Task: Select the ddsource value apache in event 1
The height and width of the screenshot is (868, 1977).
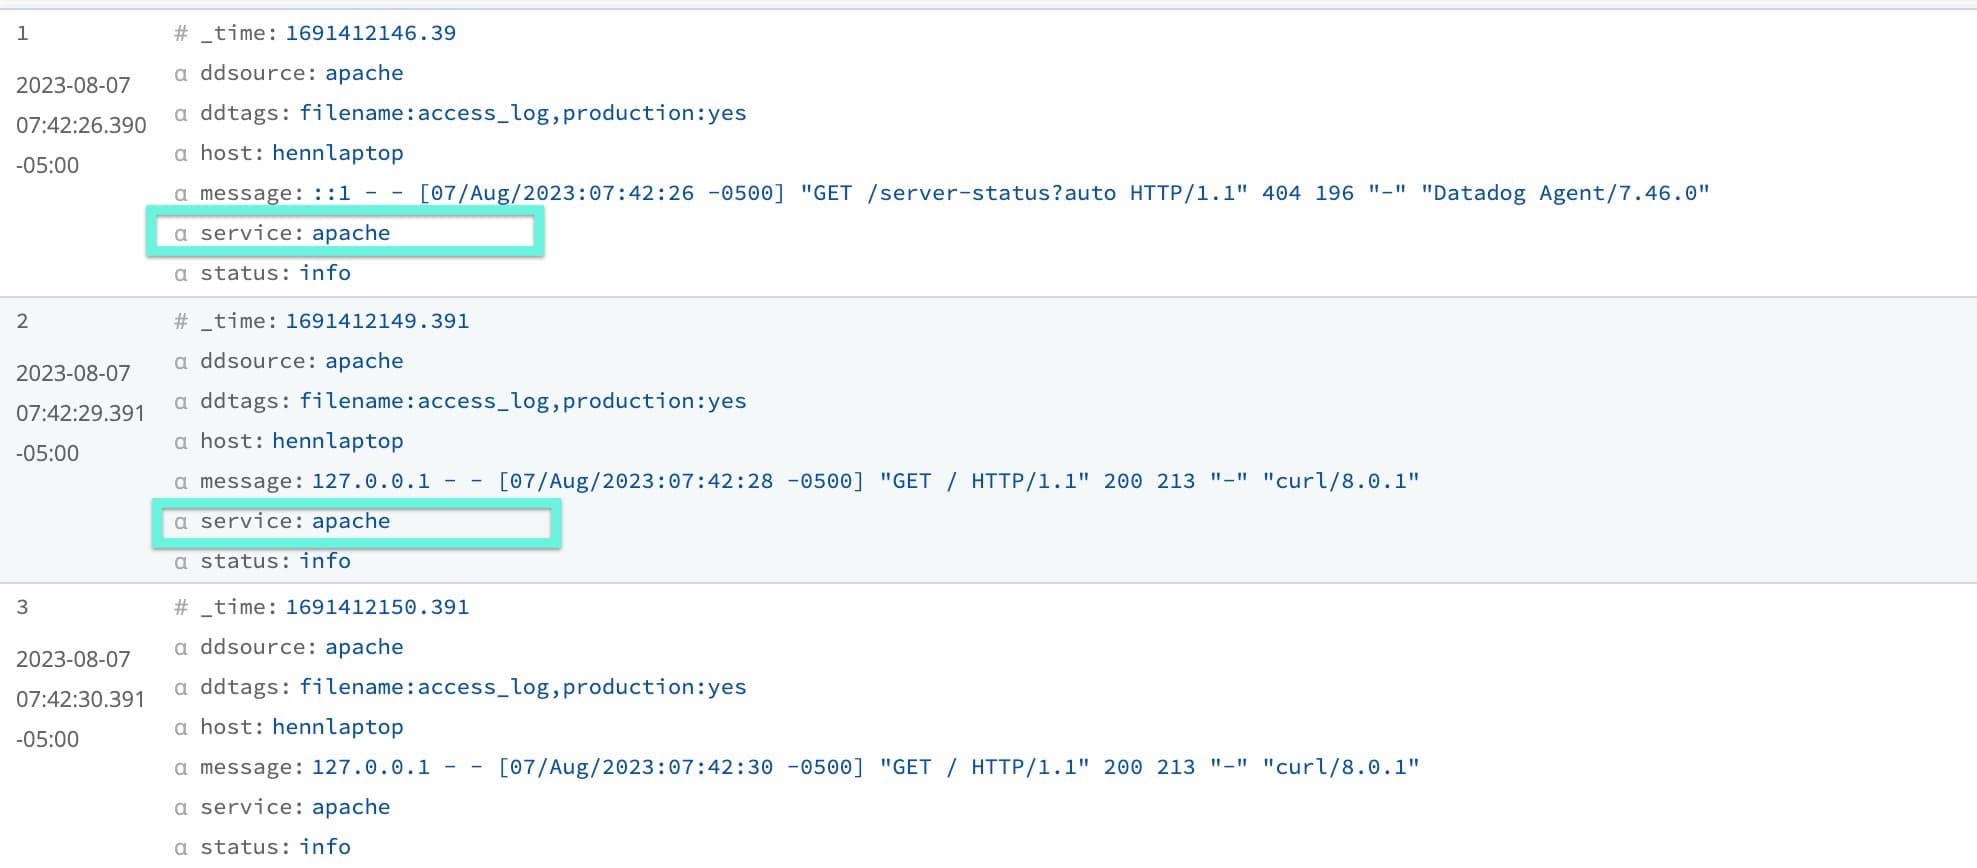Action: [364, 73]
